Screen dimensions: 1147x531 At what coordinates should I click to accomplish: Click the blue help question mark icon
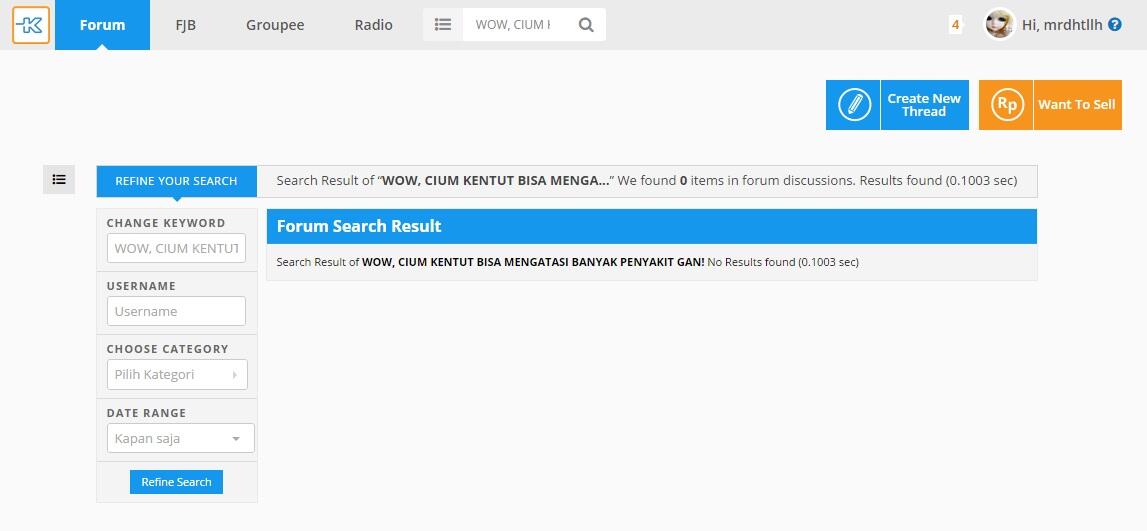click(x=1115, y=24)
